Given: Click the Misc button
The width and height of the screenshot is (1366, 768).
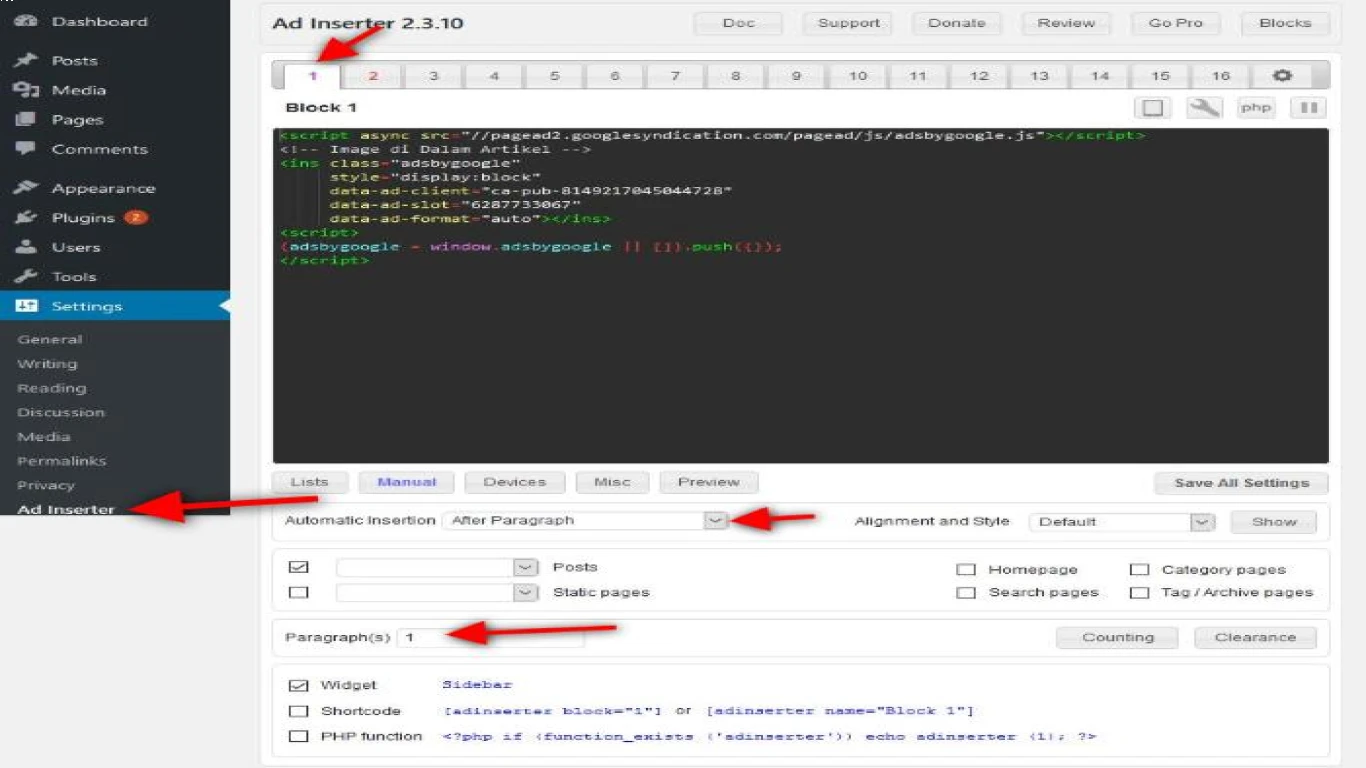Looking at the screenshot, I should [612, 482].
